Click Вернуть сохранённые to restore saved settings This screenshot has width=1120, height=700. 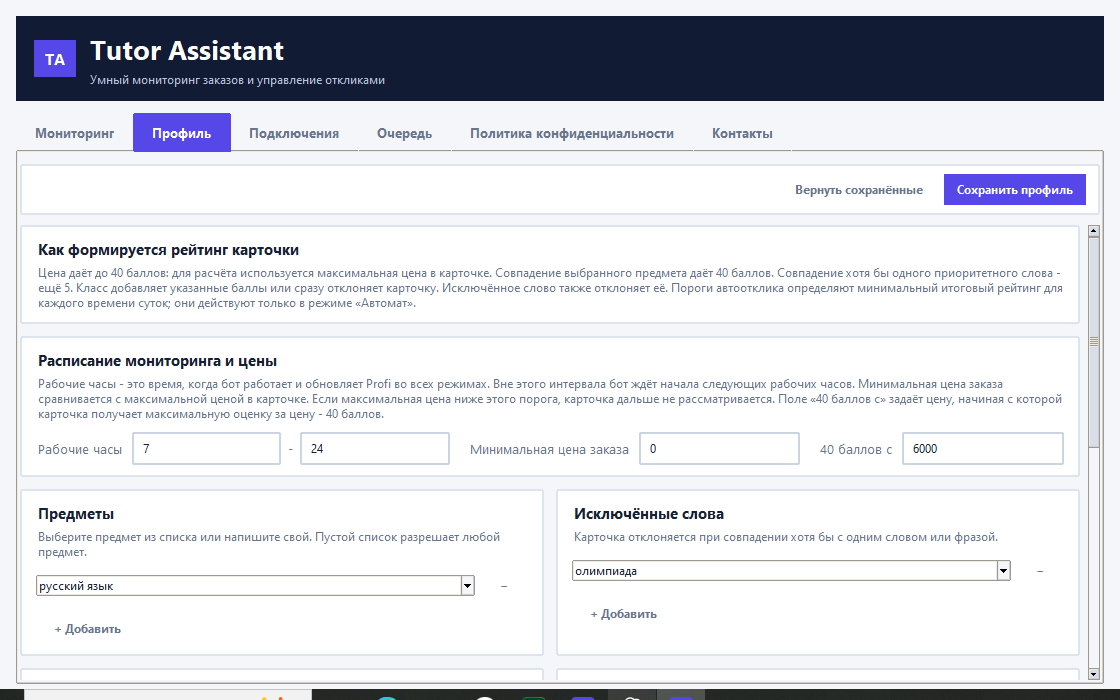859,189
